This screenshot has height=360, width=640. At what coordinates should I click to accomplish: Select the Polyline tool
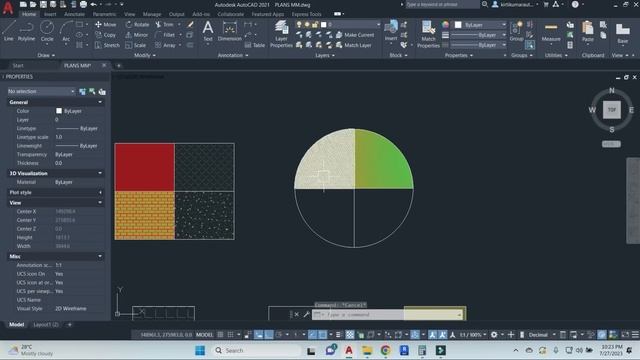26,31
